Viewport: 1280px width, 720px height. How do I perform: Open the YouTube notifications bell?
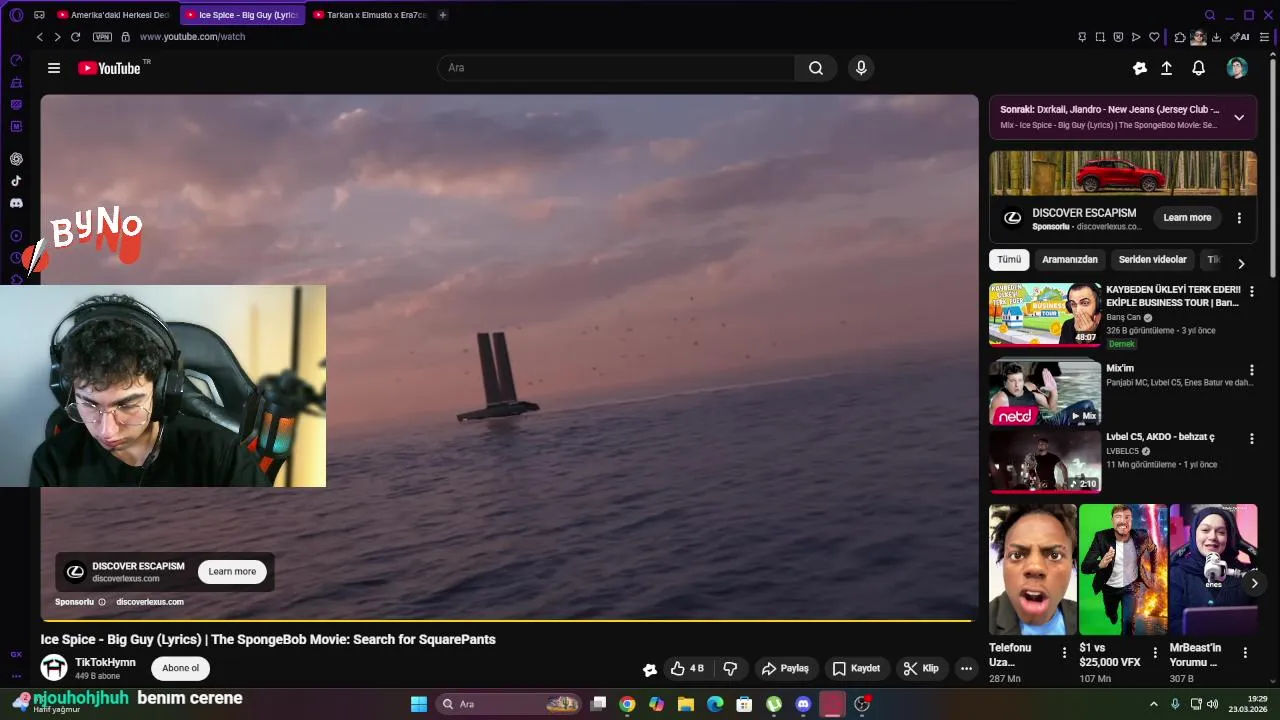coord(1198,68)
